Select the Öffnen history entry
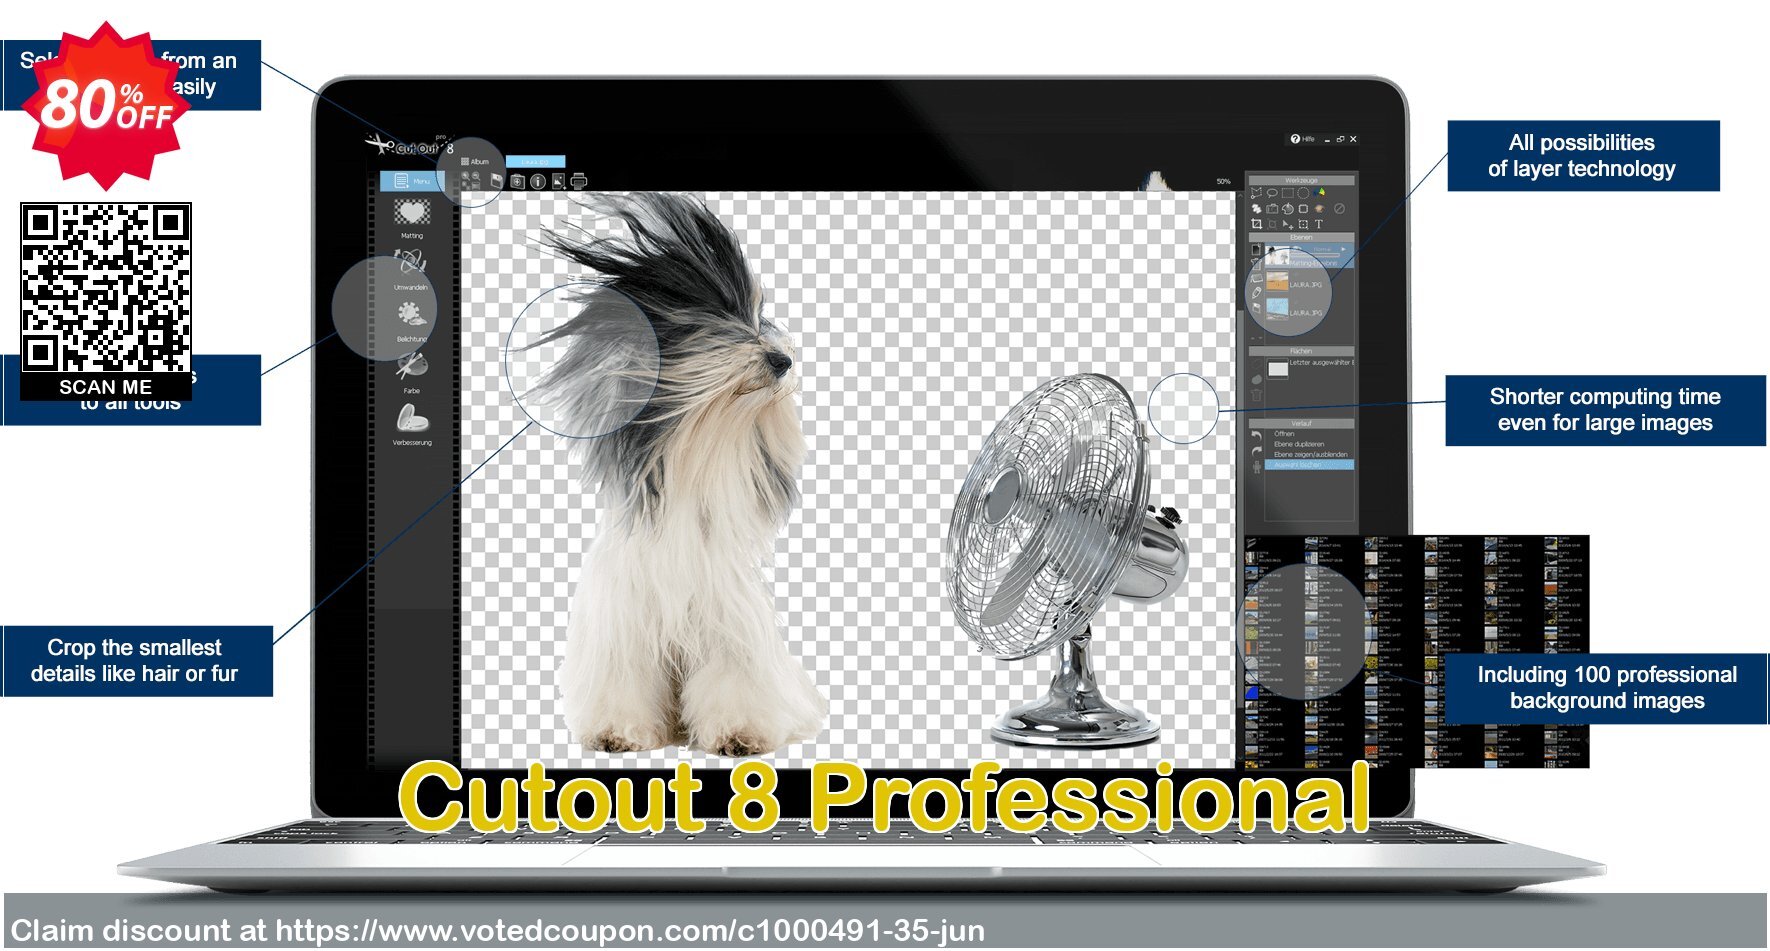Viewport: 1770px width, 951px height. coord(1284,434)
